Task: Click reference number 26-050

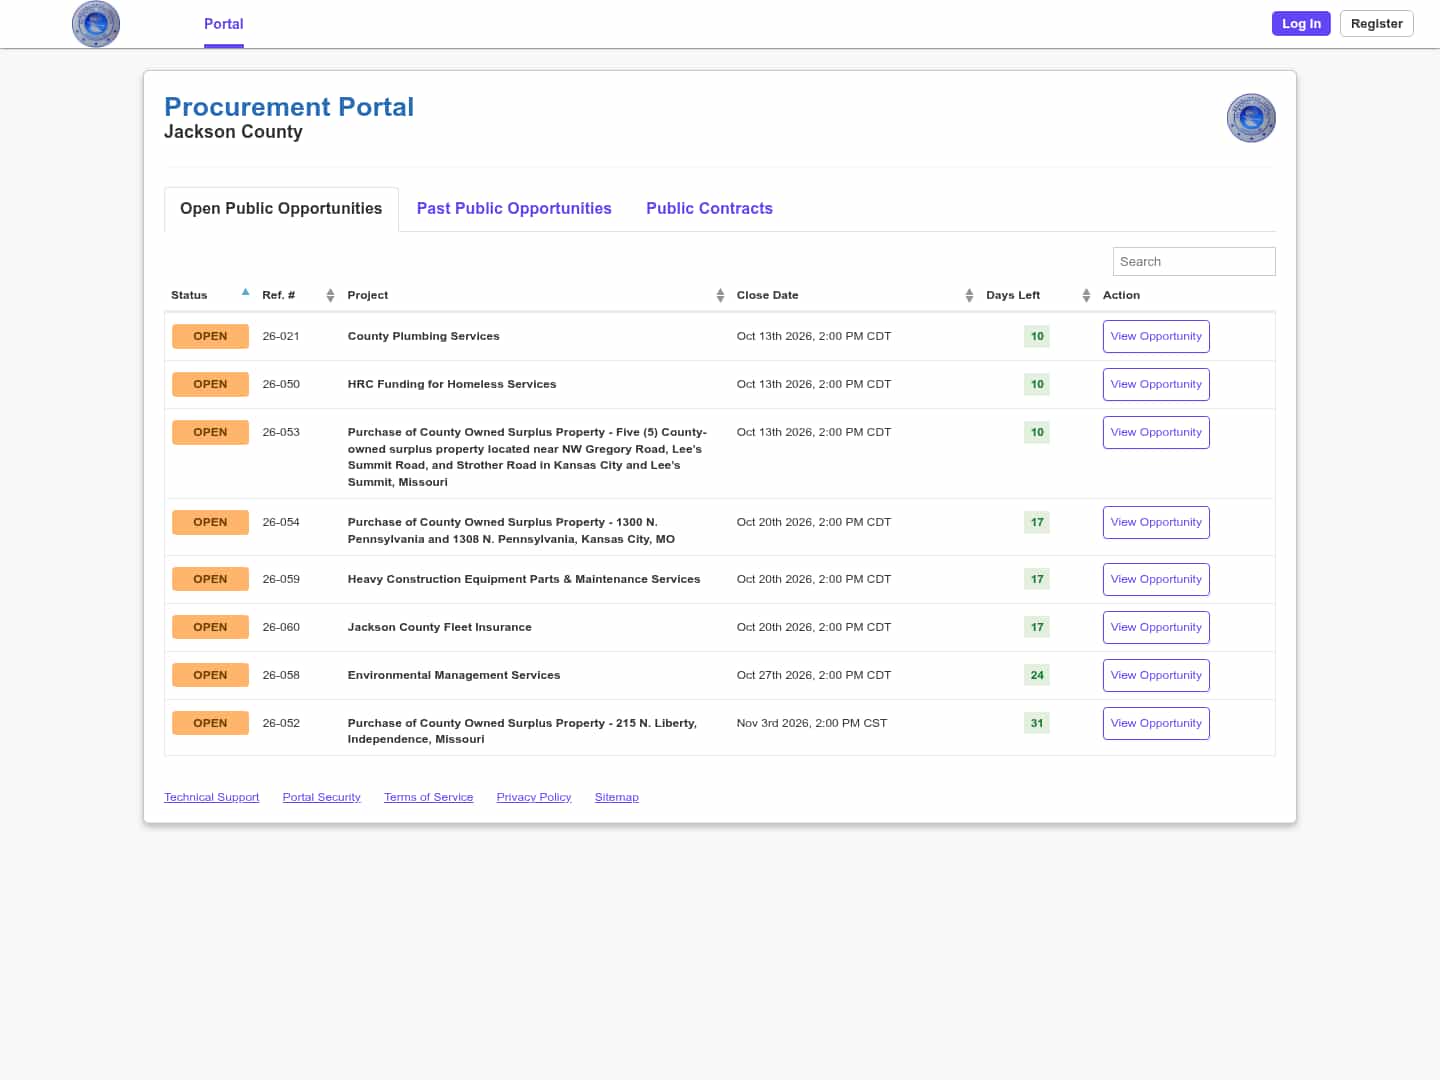Action: coord(281,385)
